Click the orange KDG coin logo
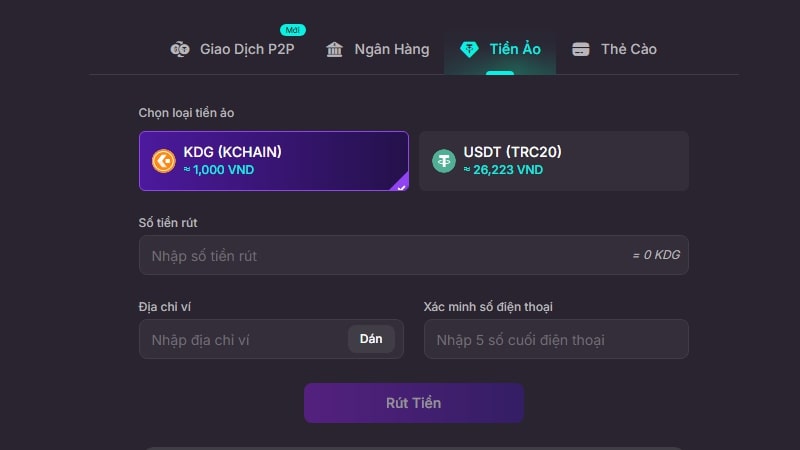The width and height of the screenshot is (800, 450). click(x=164, y=160)
